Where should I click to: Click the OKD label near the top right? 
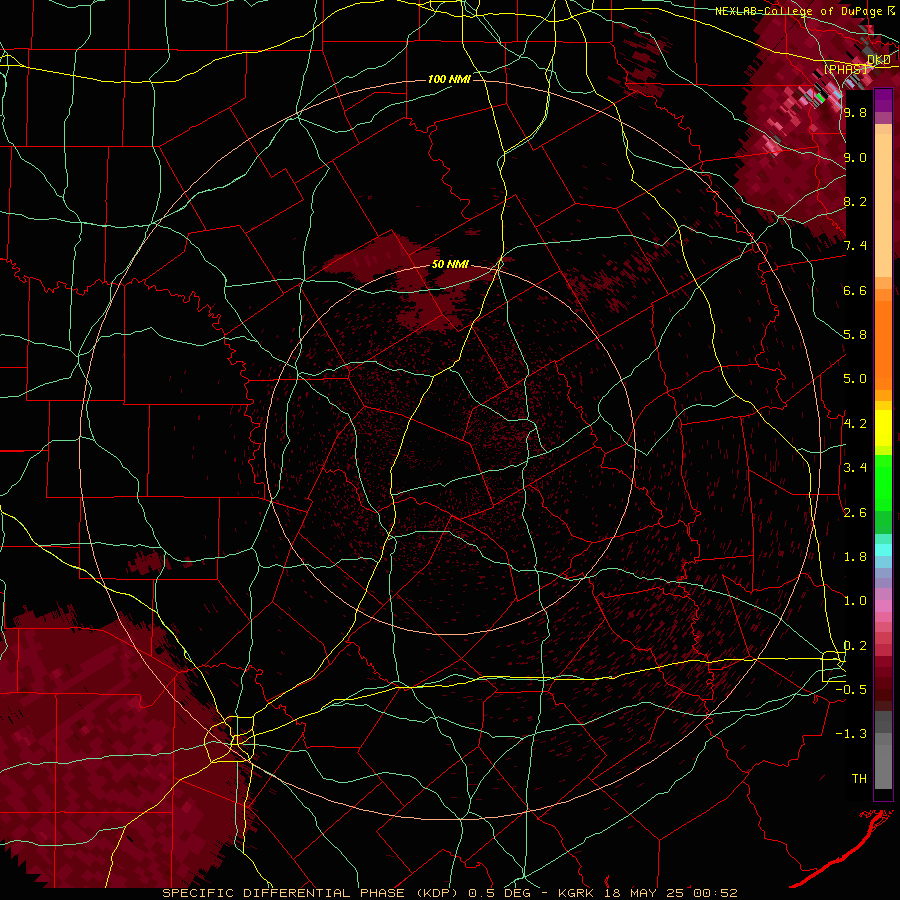[x=879, y=60]
